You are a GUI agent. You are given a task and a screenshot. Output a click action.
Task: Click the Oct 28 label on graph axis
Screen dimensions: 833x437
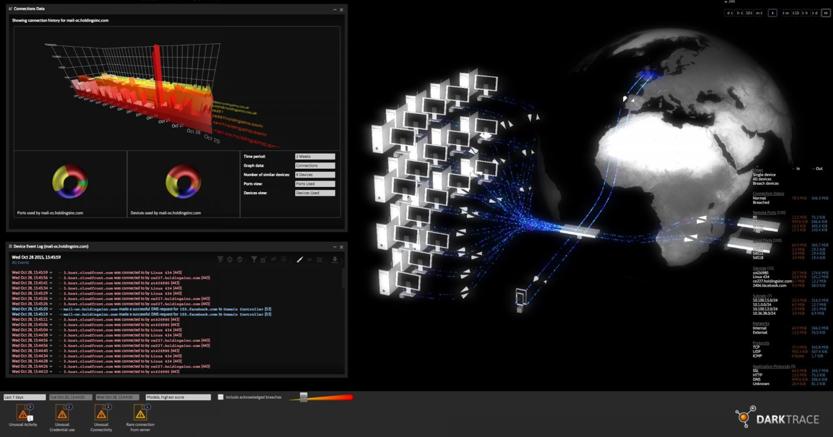pos(193,131)
